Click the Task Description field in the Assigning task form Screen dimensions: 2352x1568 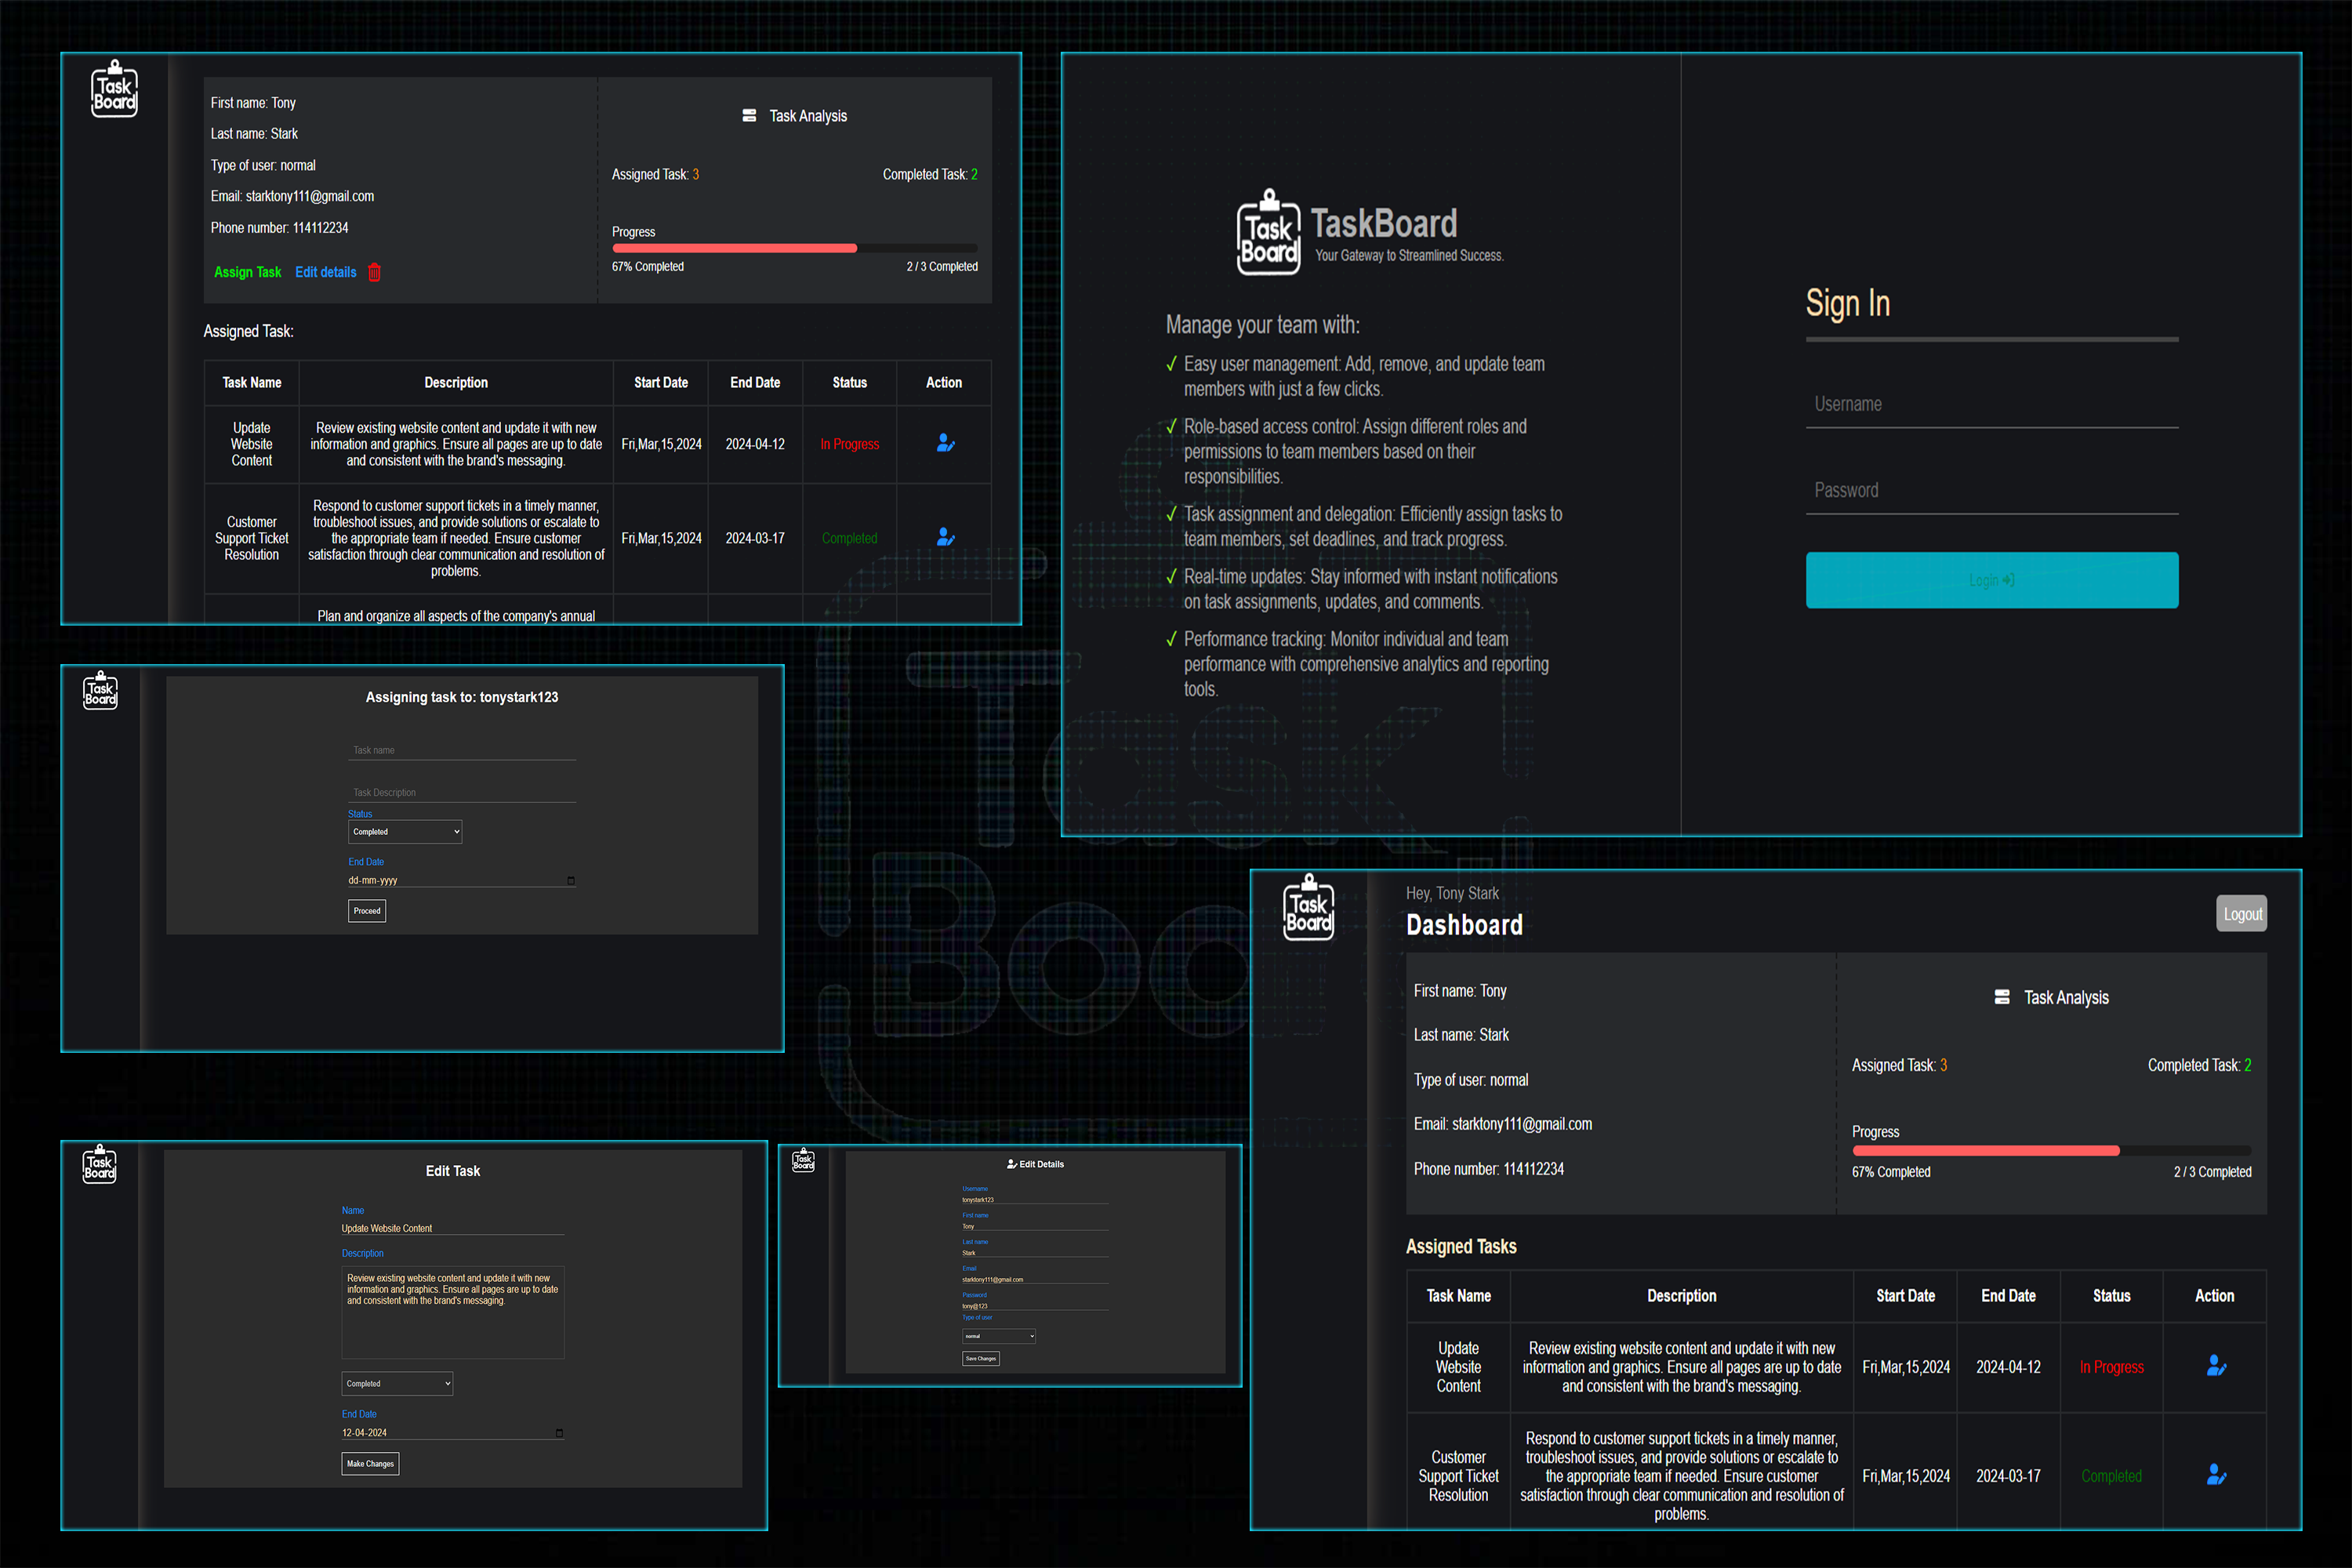(462, 792)
